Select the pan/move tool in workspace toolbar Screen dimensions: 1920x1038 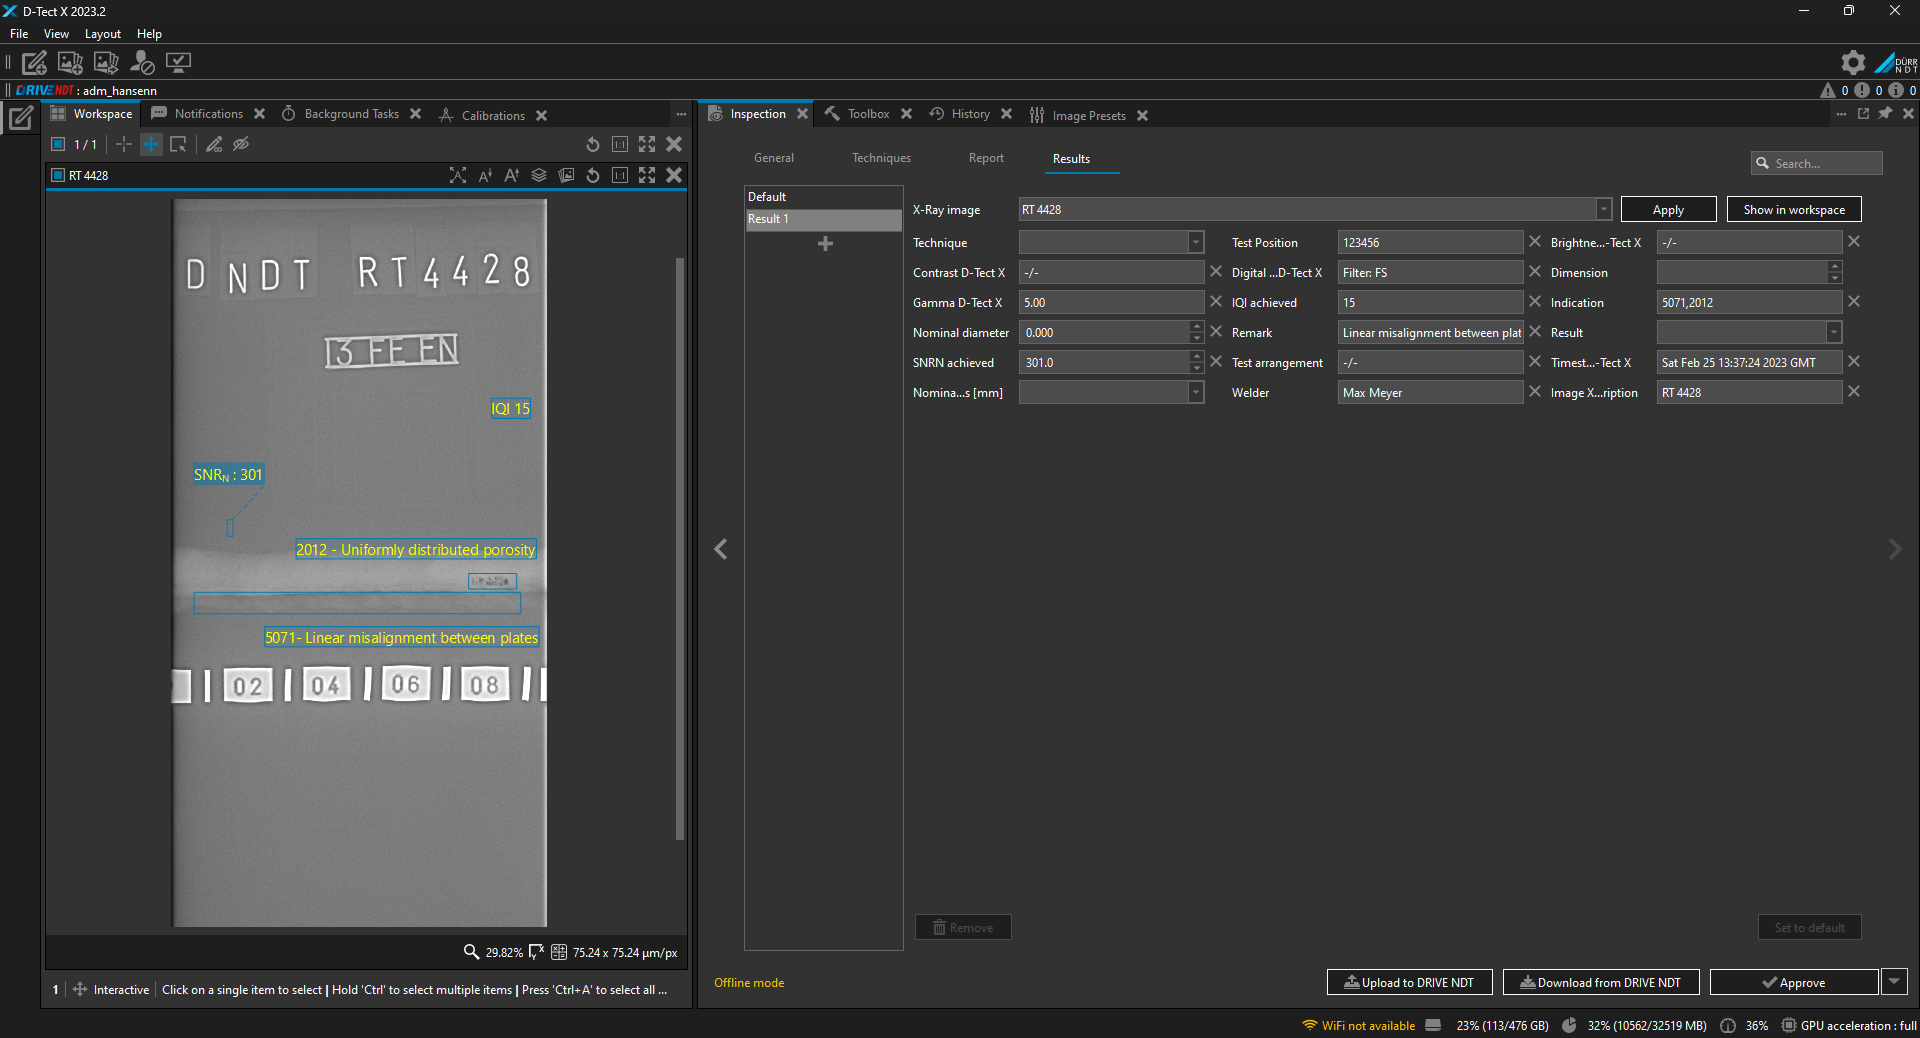point(151,144)
